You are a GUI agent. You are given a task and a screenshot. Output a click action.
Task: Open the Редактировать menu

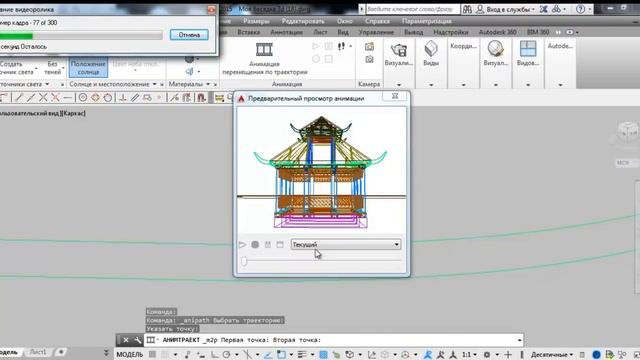click(x=303, y=21)
